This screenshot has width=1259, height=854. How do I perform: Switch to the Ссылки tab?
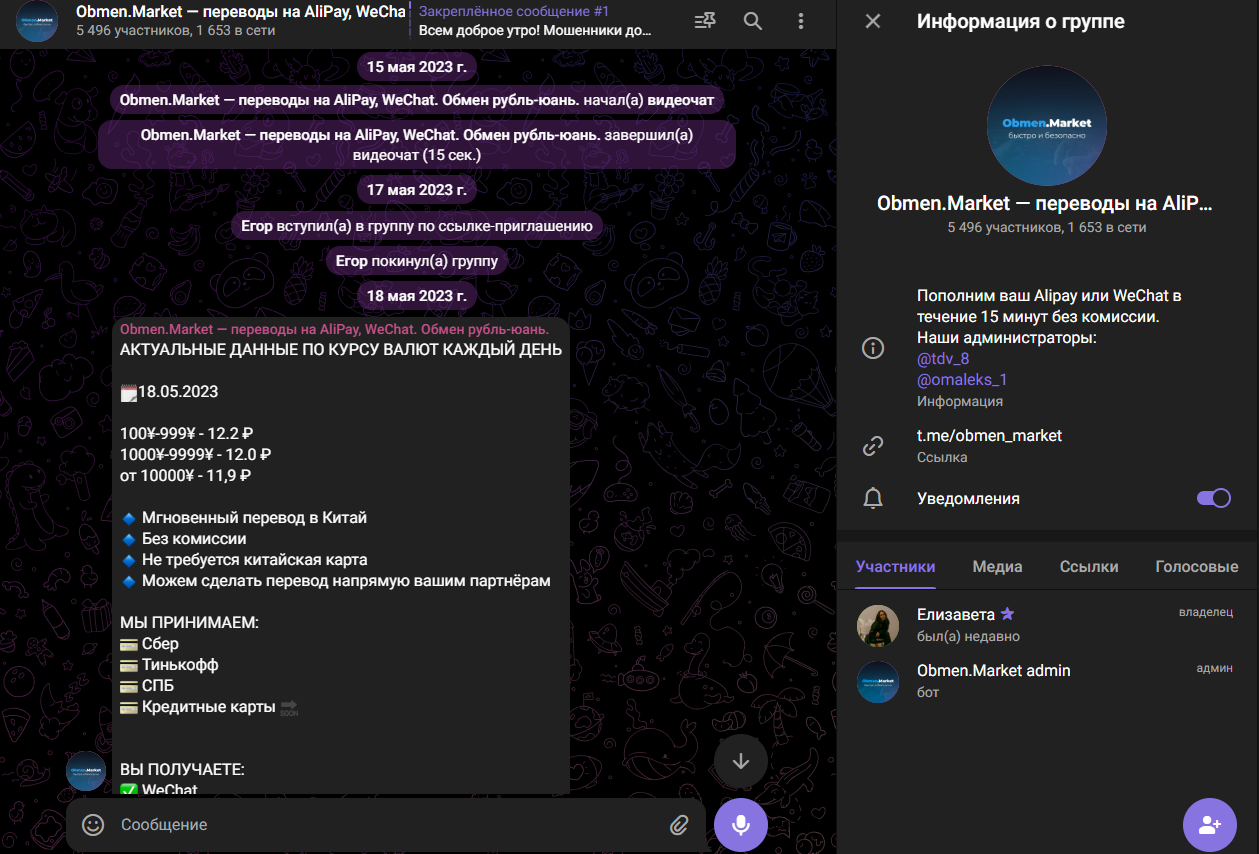[x=1089, y=566]
